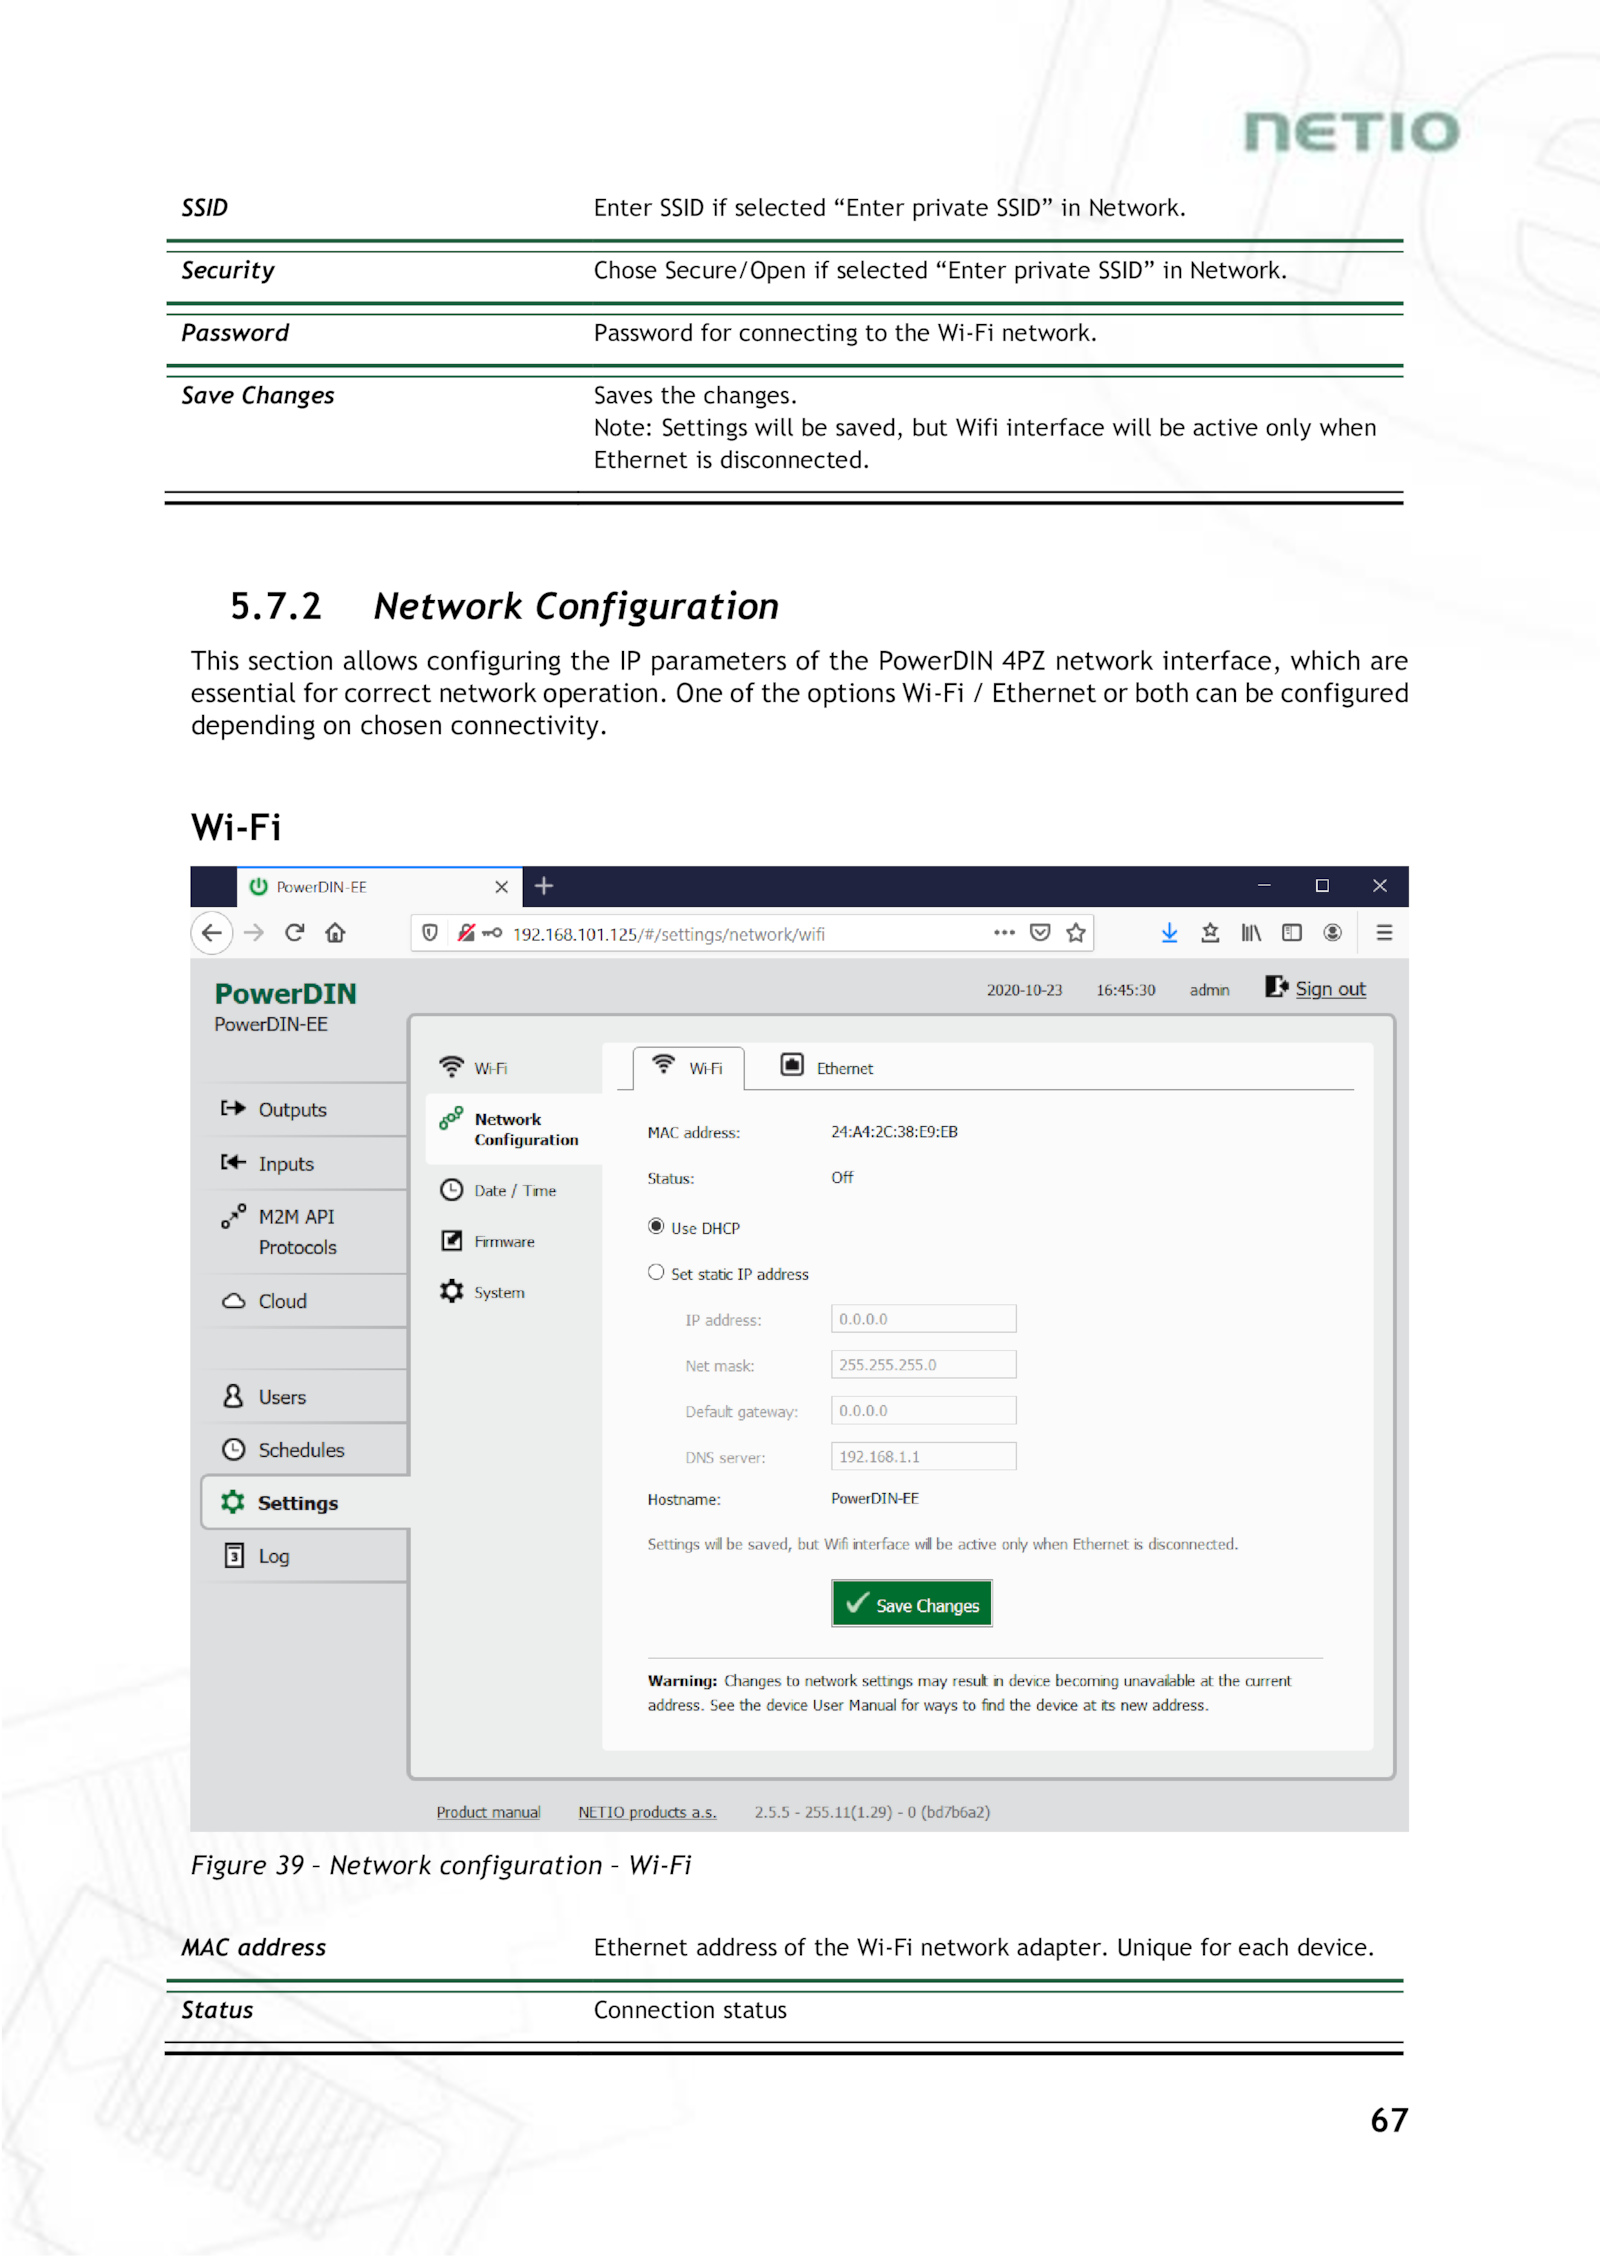Switch to the Ethernet tab
Viewport: 1600px width, 2262px height.
click(826, 1068)
